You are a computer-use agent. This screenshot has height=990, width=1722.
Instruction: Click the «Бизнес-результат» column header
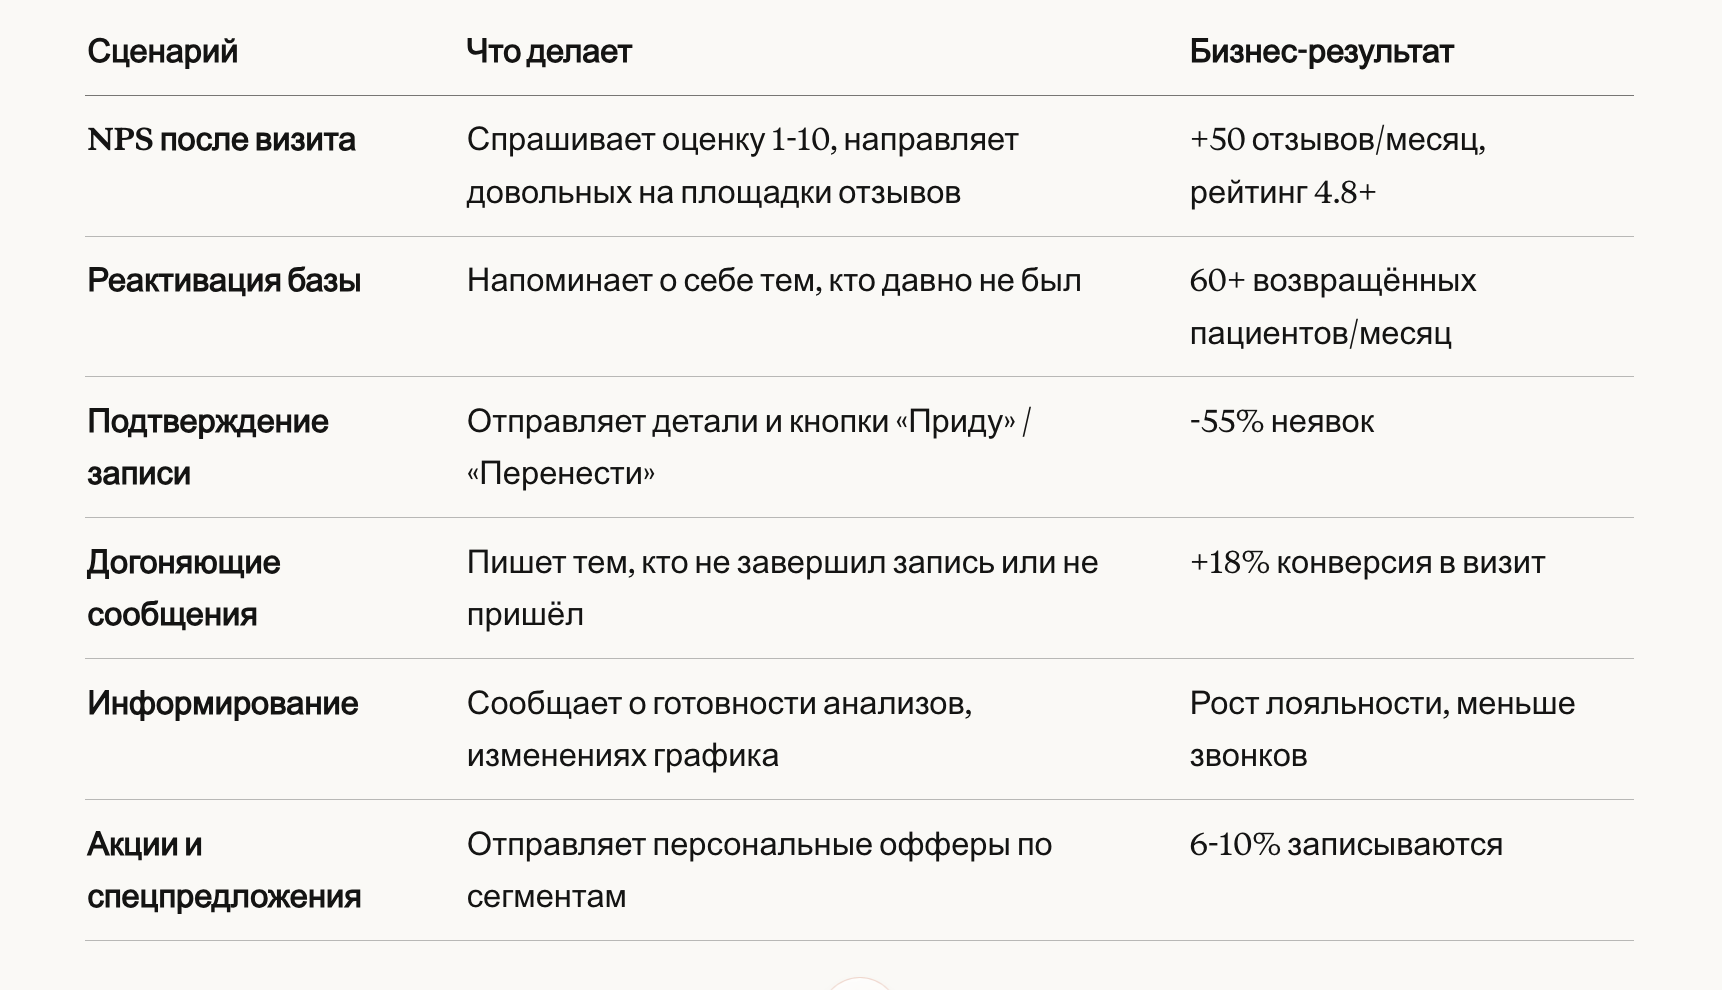pos(1321,51)
